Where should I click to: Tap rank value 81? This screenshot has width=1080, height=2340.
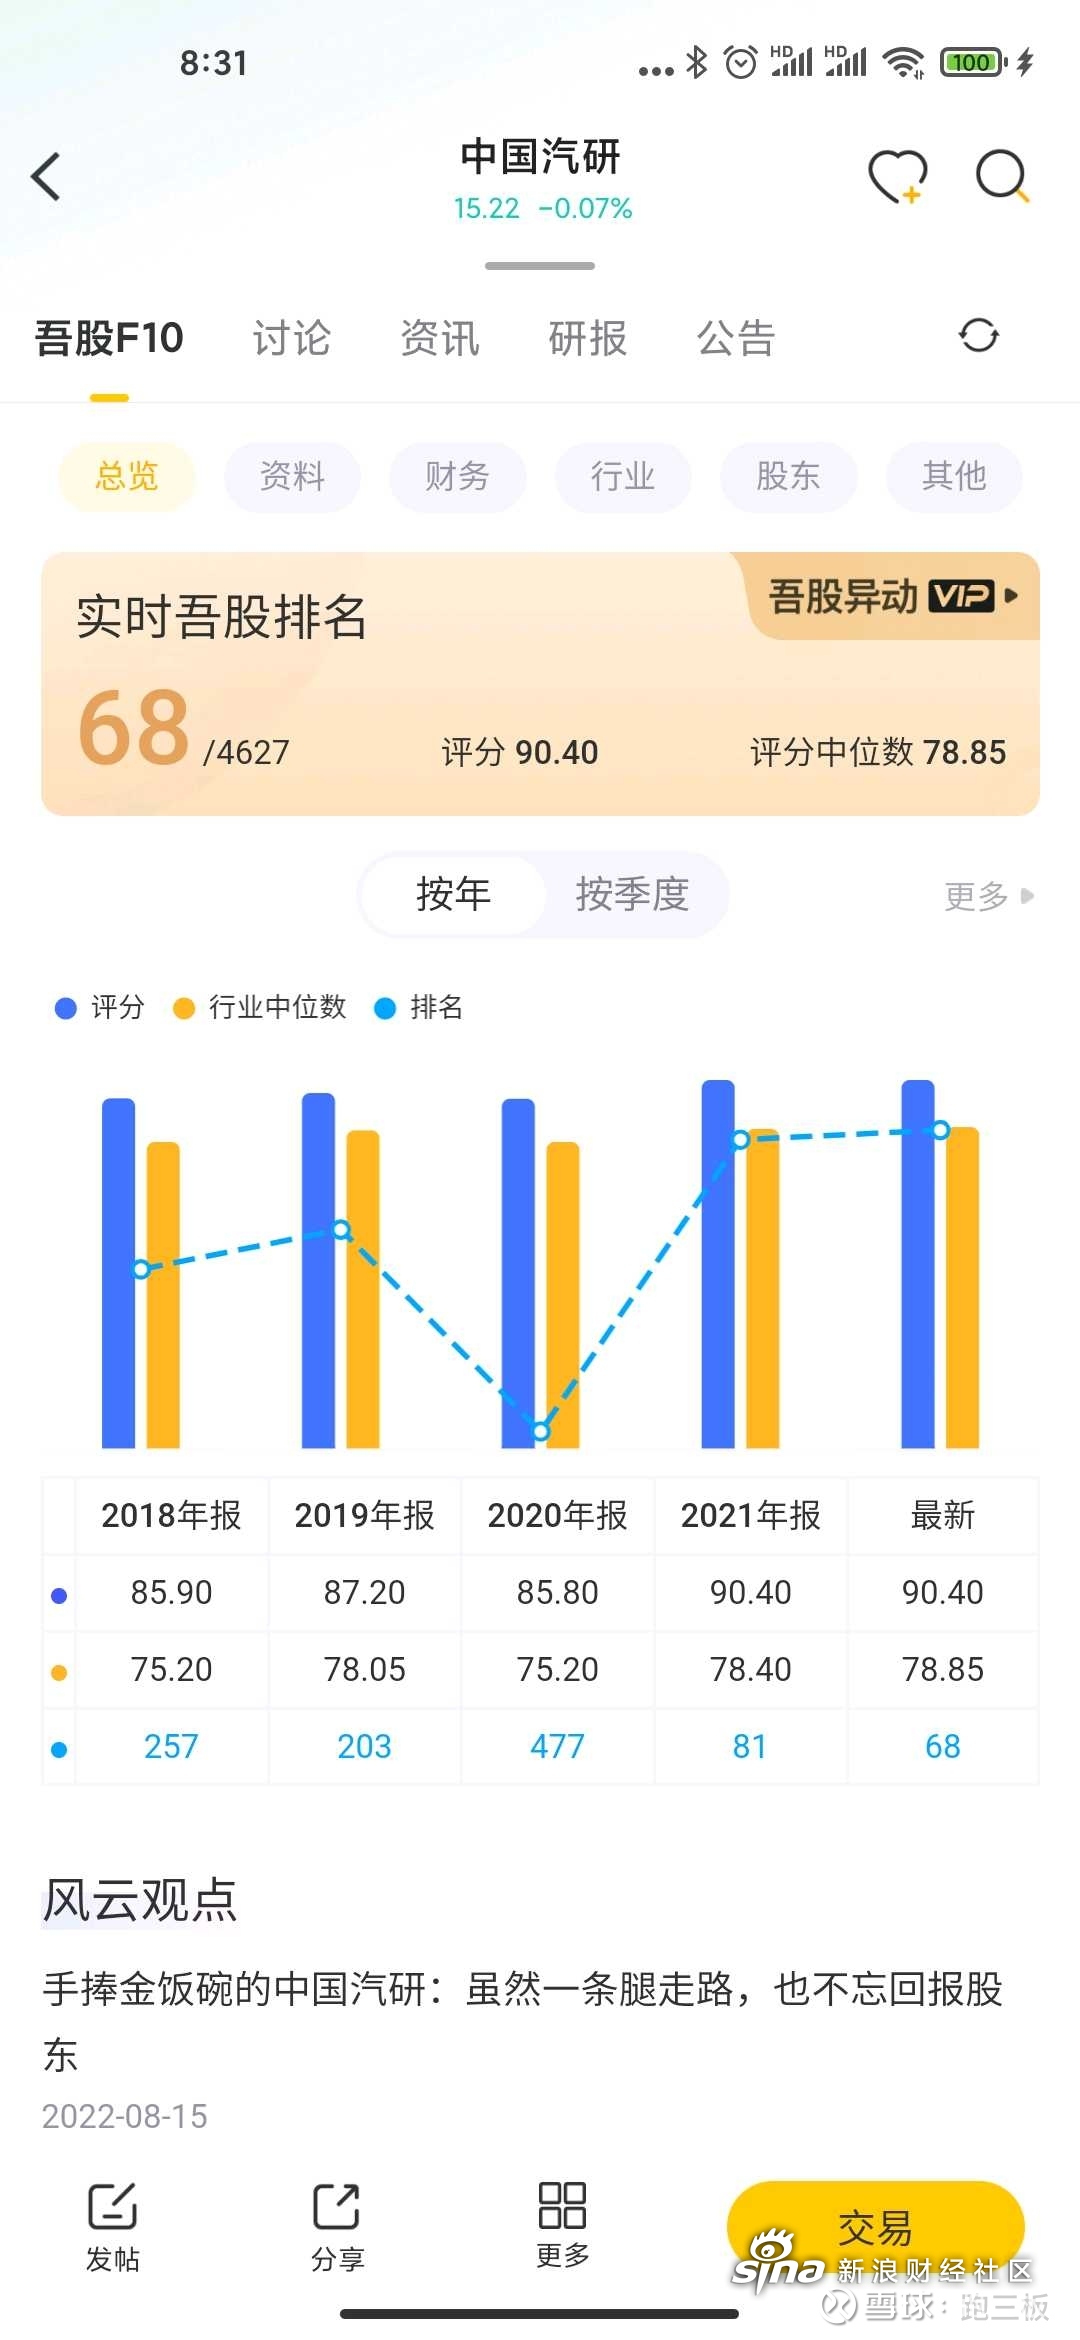point(750,1747)
